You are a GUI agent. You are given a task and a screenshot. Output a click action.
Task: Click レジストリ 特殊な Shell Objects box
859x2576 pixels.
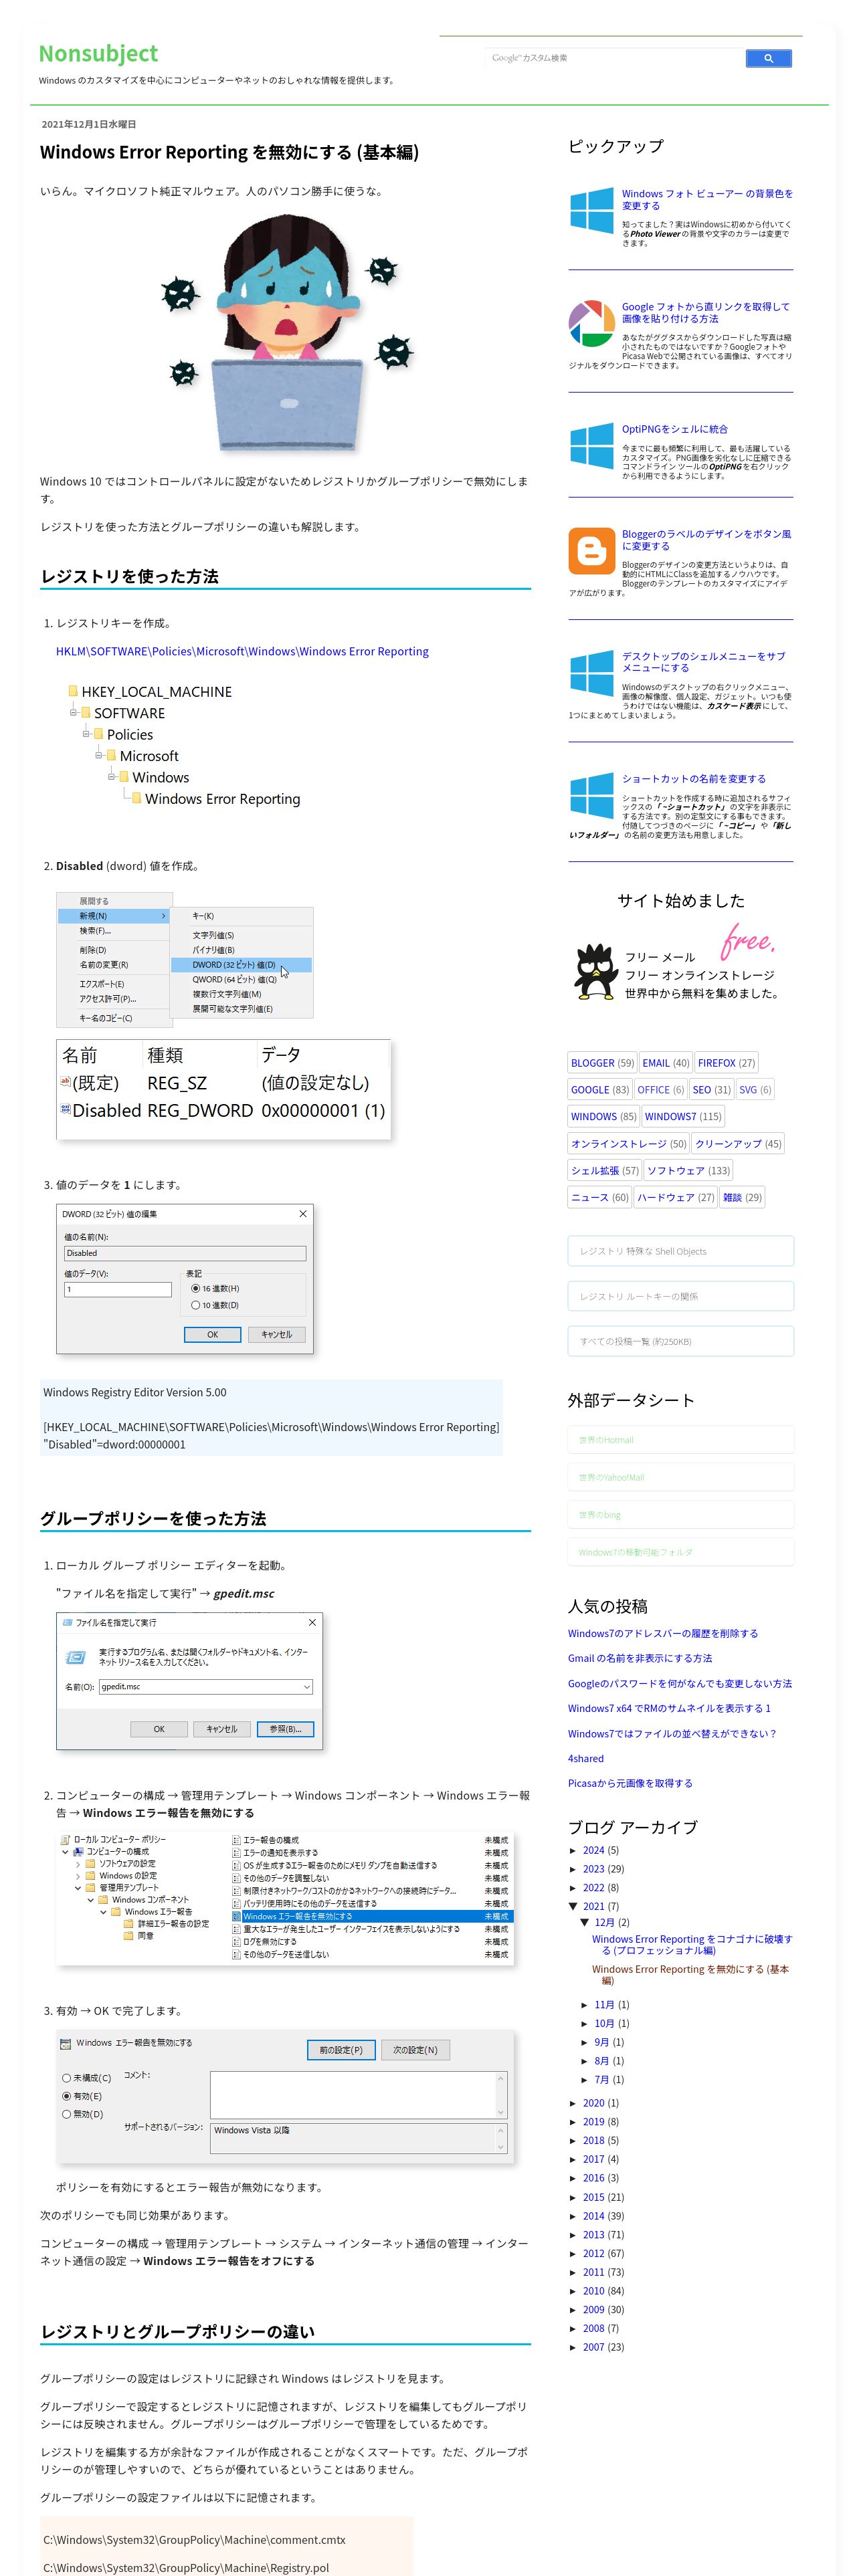point(680,1250)
